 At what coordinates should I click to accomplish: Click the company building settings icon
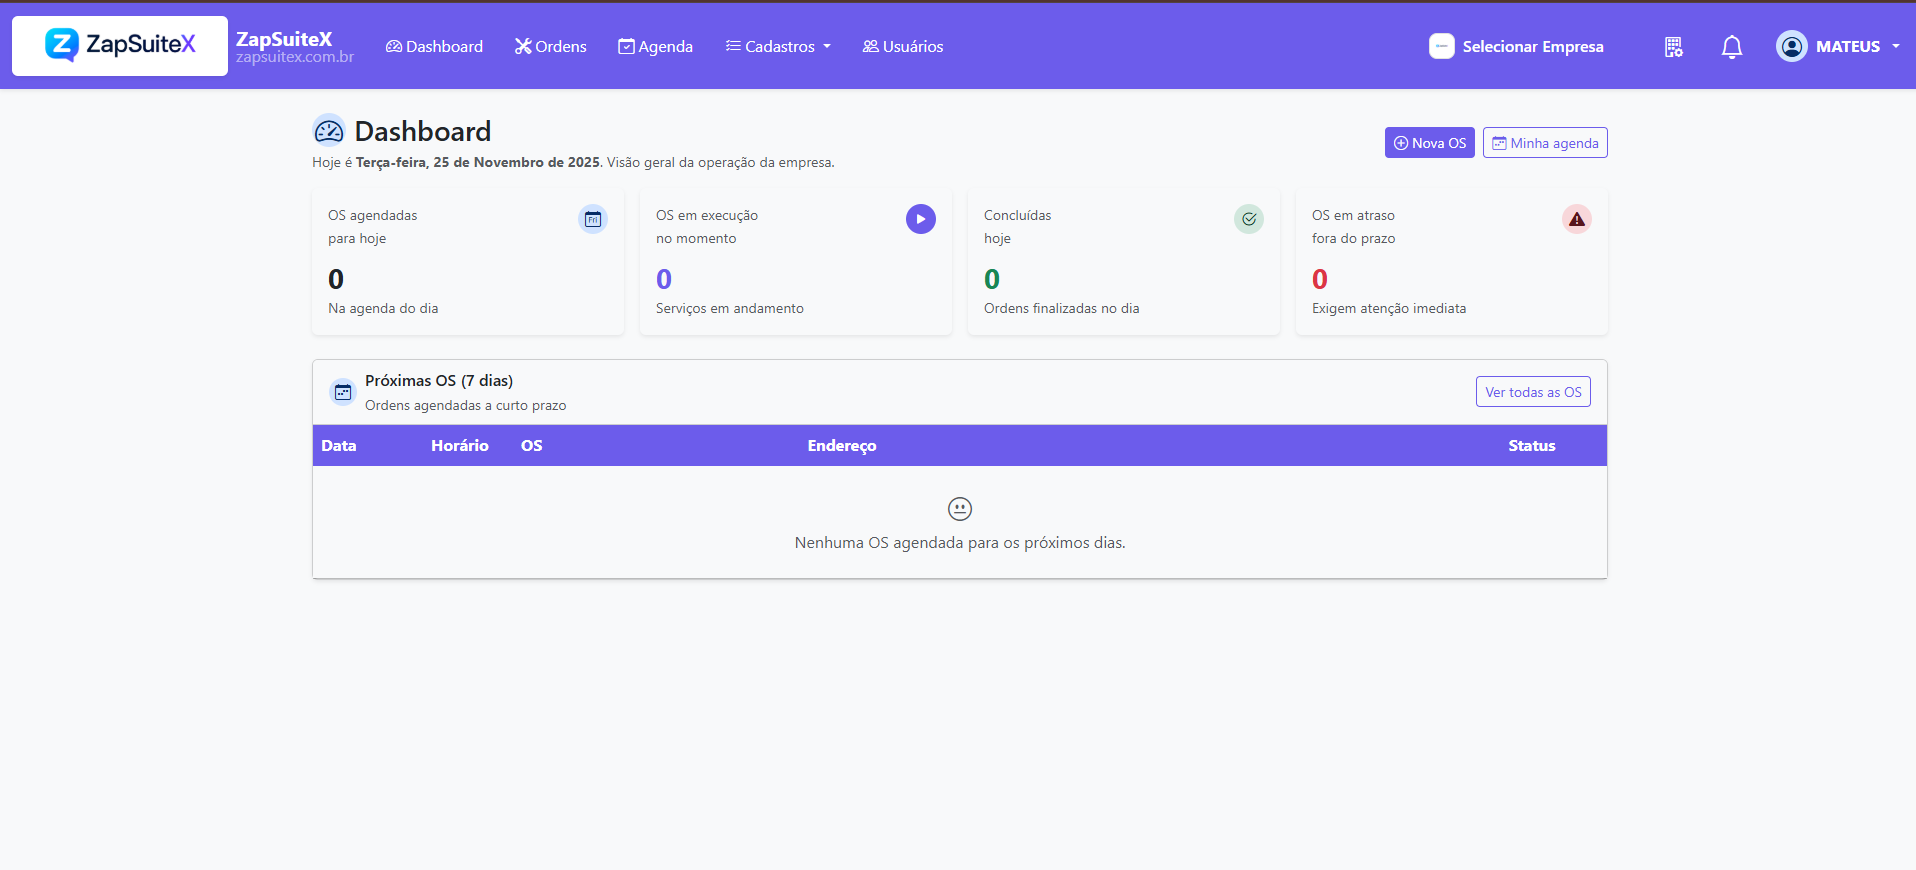(x=1673, y=47)
